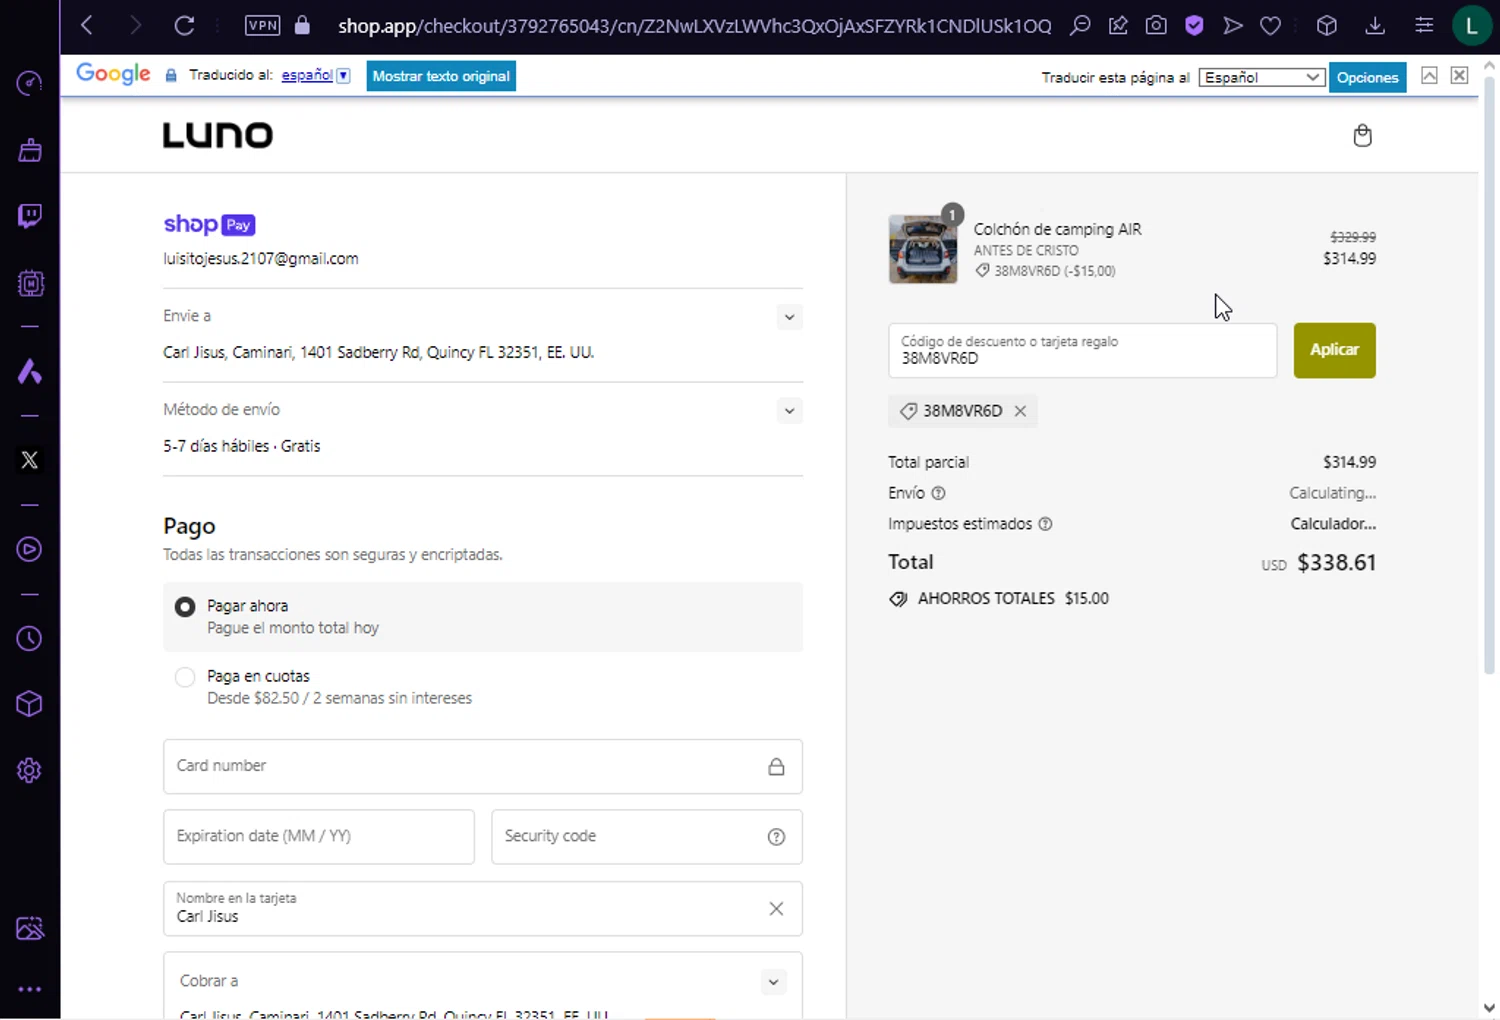Show Impuestos estimados info help icon
The height and width of the screenshot is (1020, 1500).
[x=1045, y=524]
